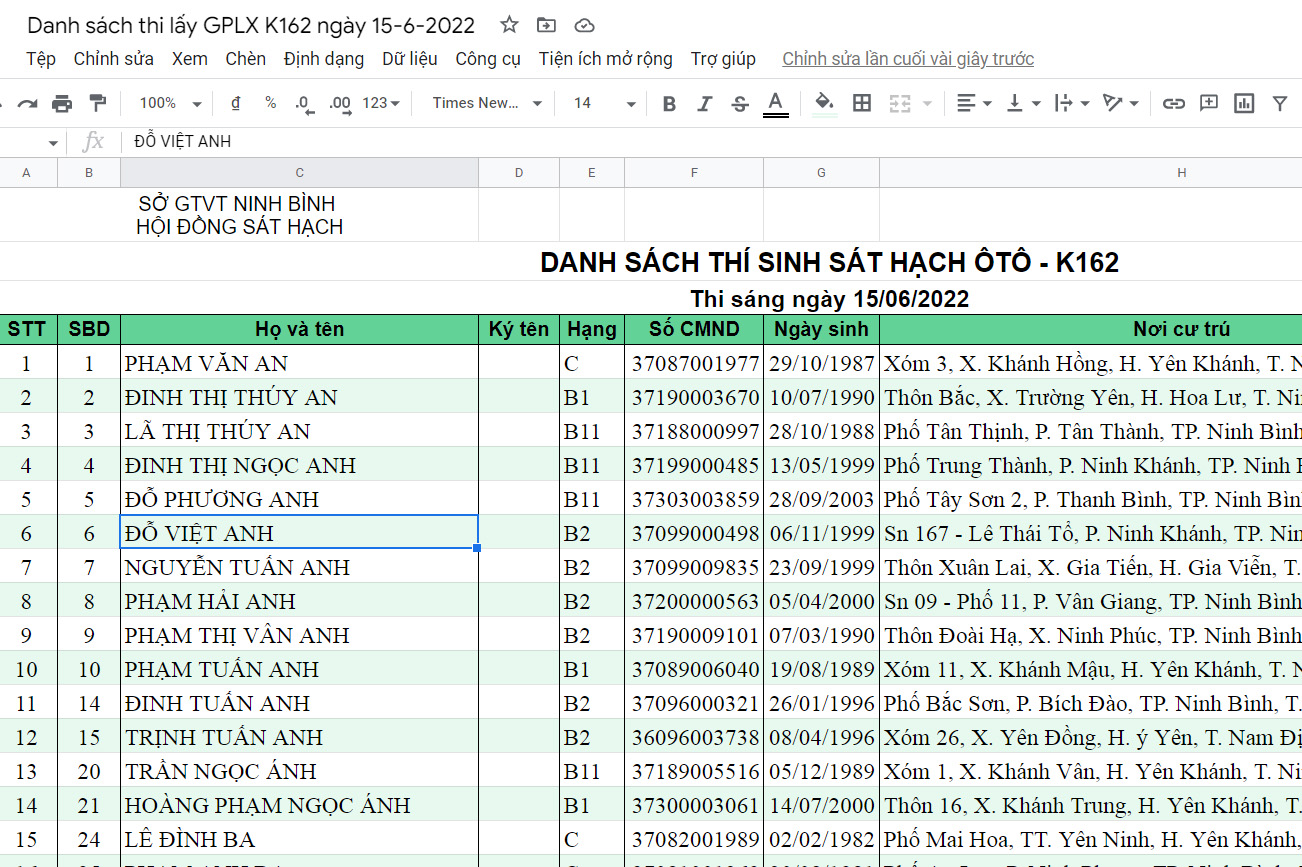Image resolution: width=1302 pixels, height=867 pixels.
Task: Select the paint format tool
Action: tap(97, 103)
